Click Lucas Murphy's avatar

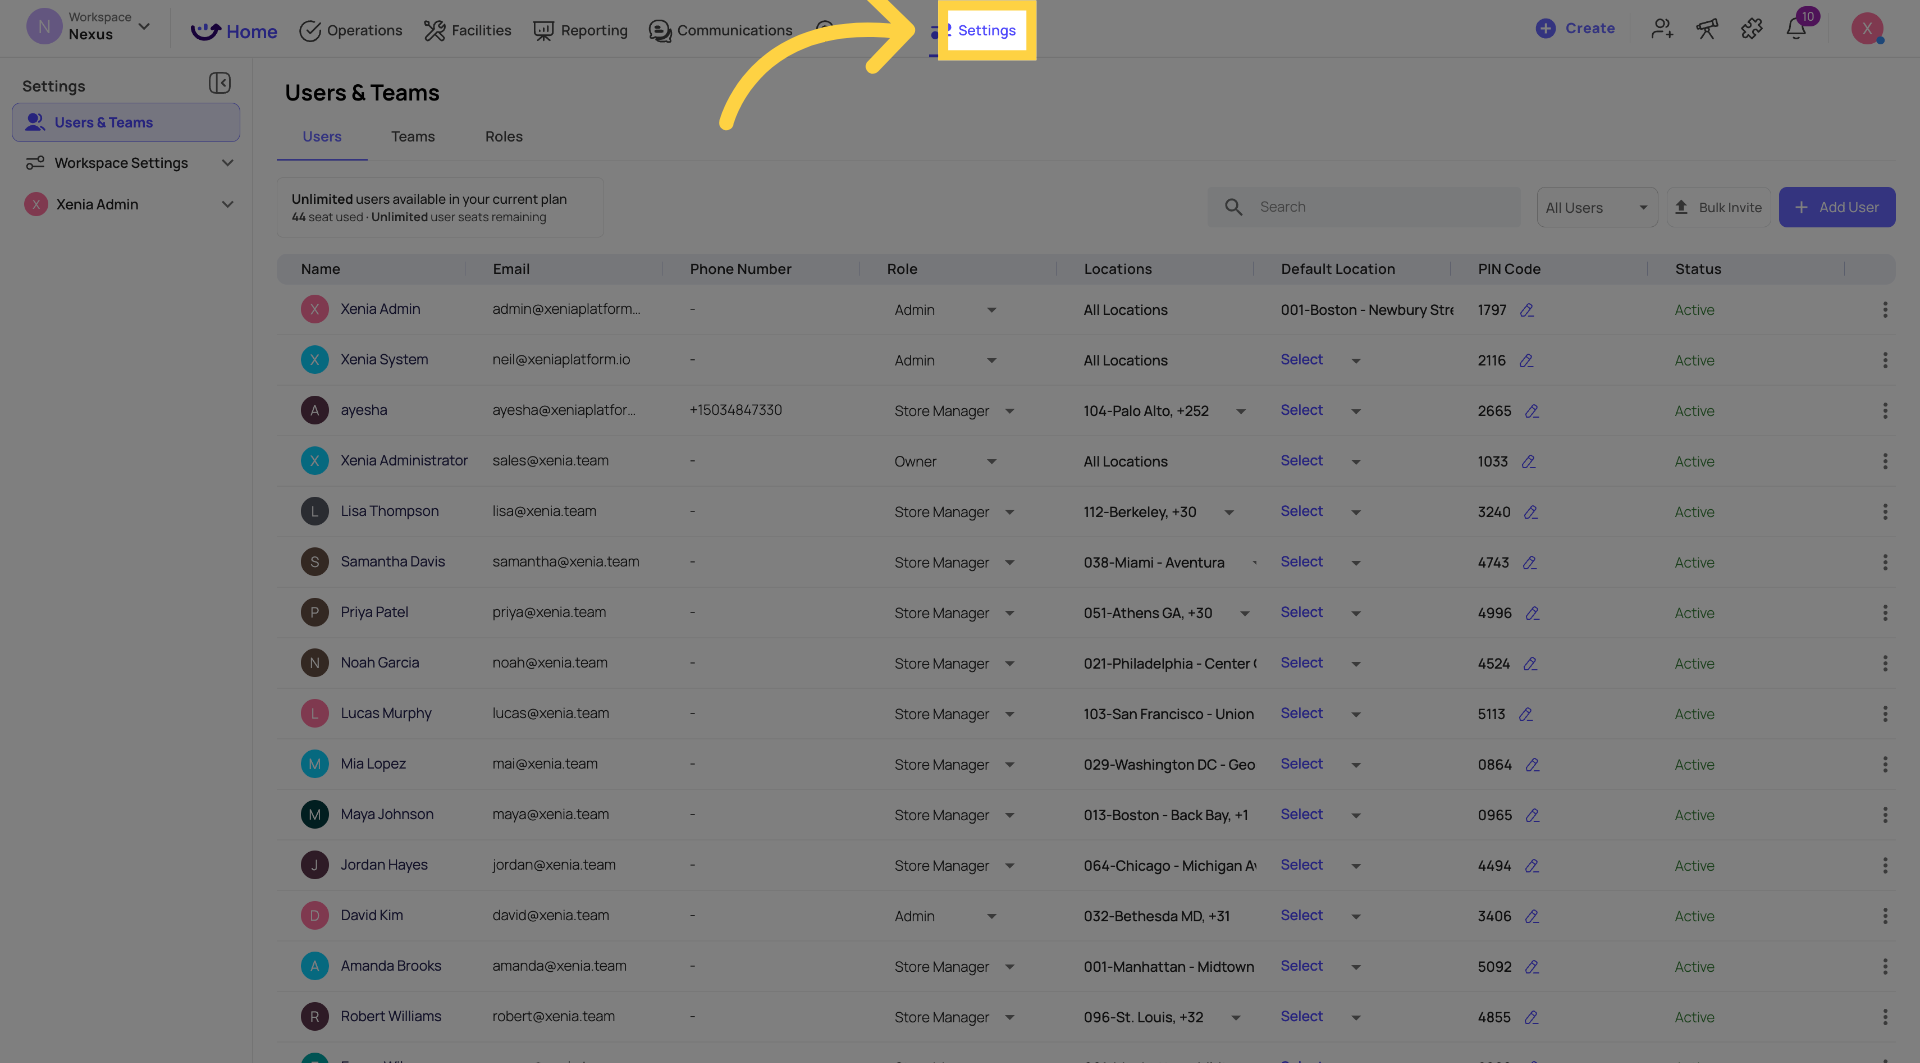tap(315, 713)
